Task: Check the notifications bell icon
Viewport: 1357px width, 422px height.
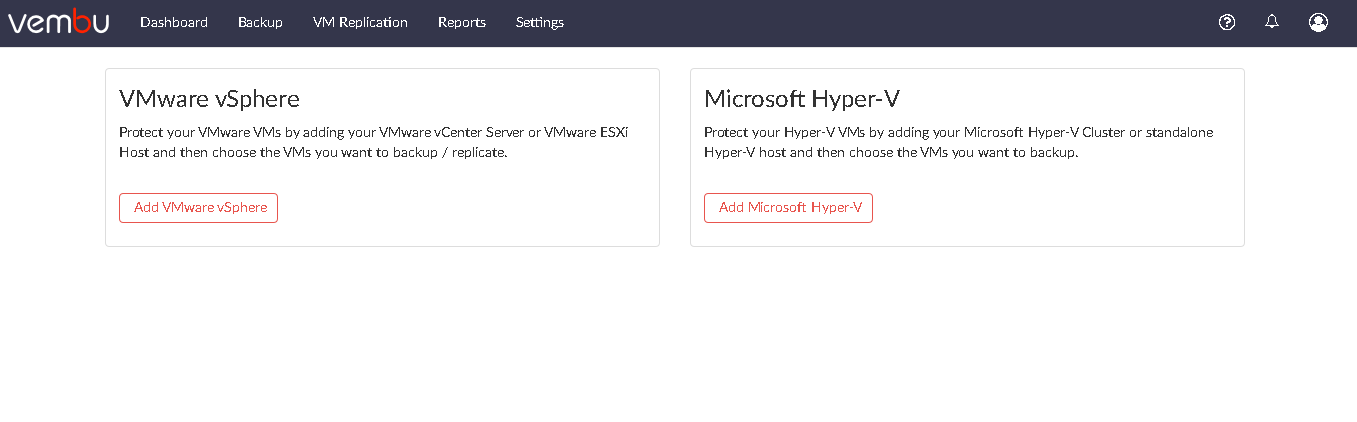Action: coord(1272,21)
